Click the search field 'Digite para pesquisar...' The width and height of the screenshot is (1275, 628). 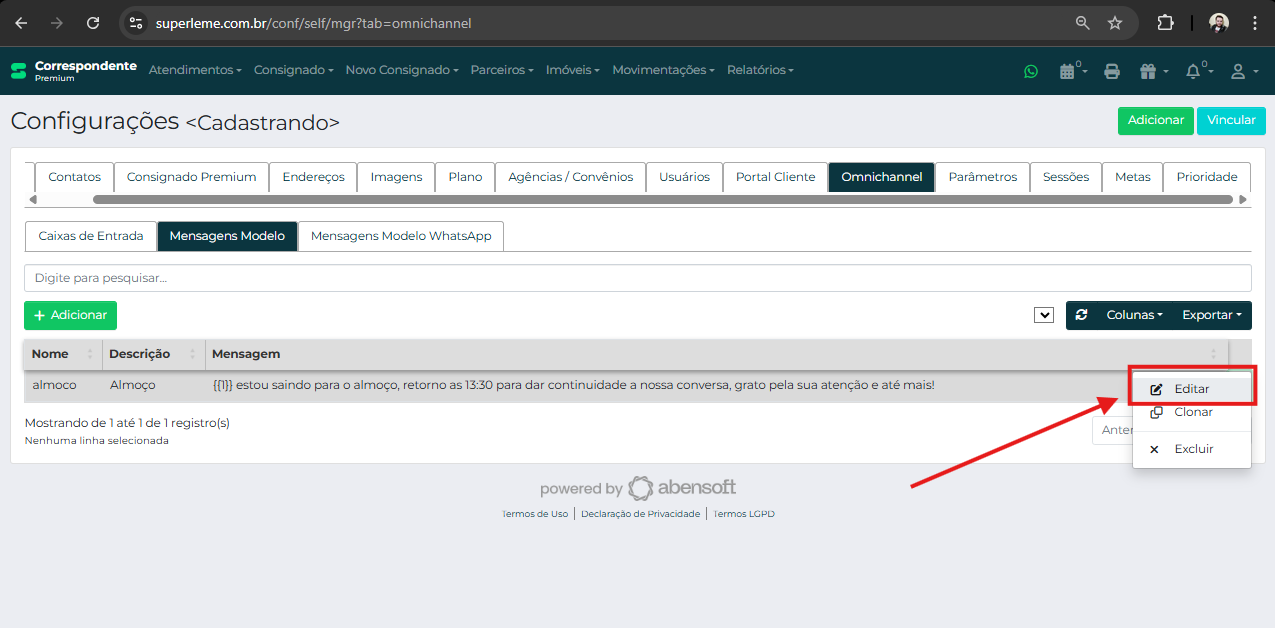pyautogui.click(x=637, y=278)
